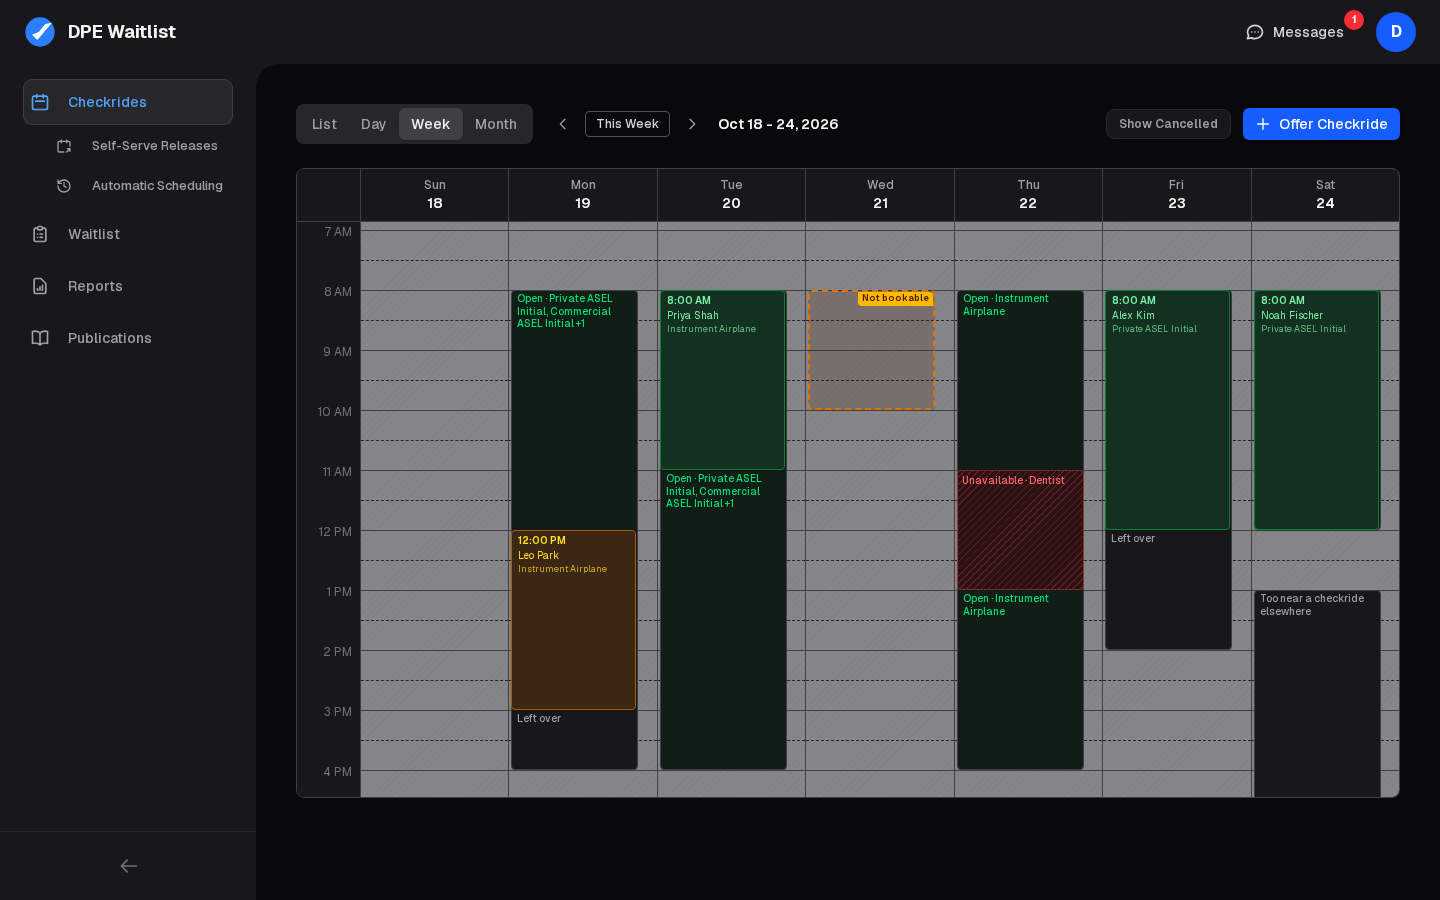
Task: Go to the previous week
Action: (x=563, y=124)
